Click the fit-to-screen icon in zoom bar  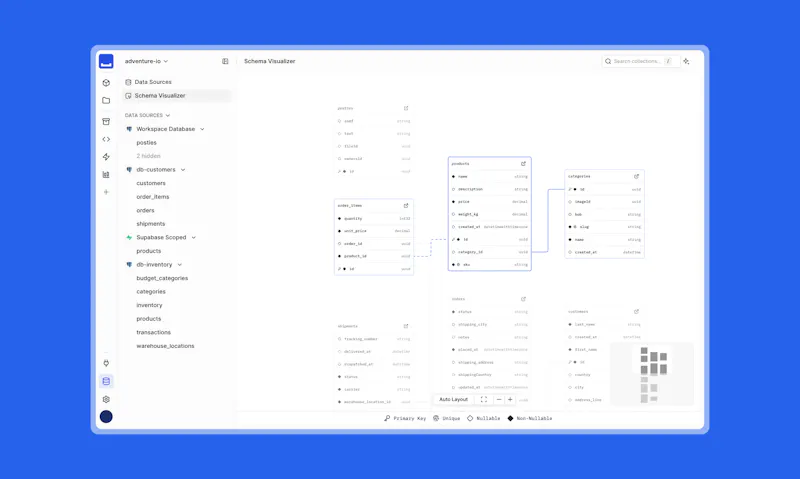coord(484,399)
